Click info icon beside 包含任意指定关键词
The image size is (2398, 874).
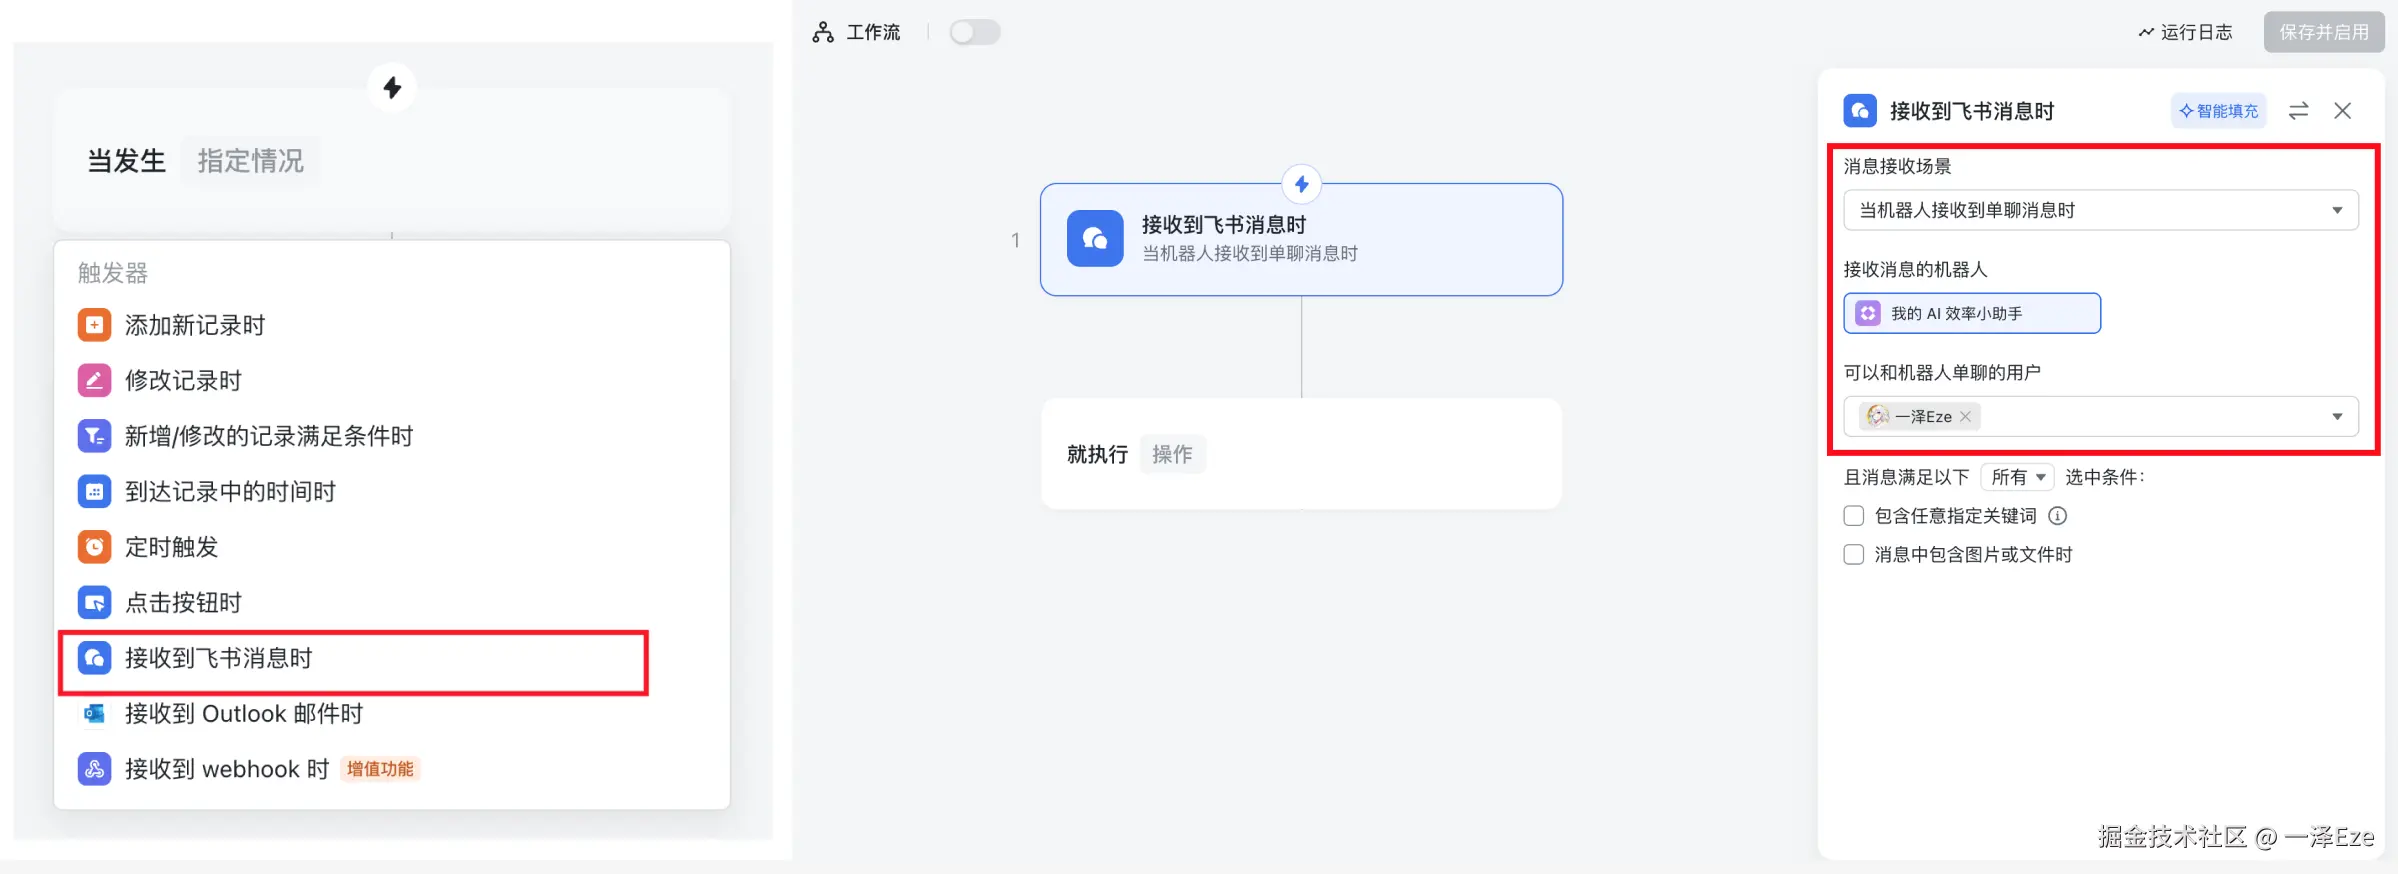(x=2057, y=516)
